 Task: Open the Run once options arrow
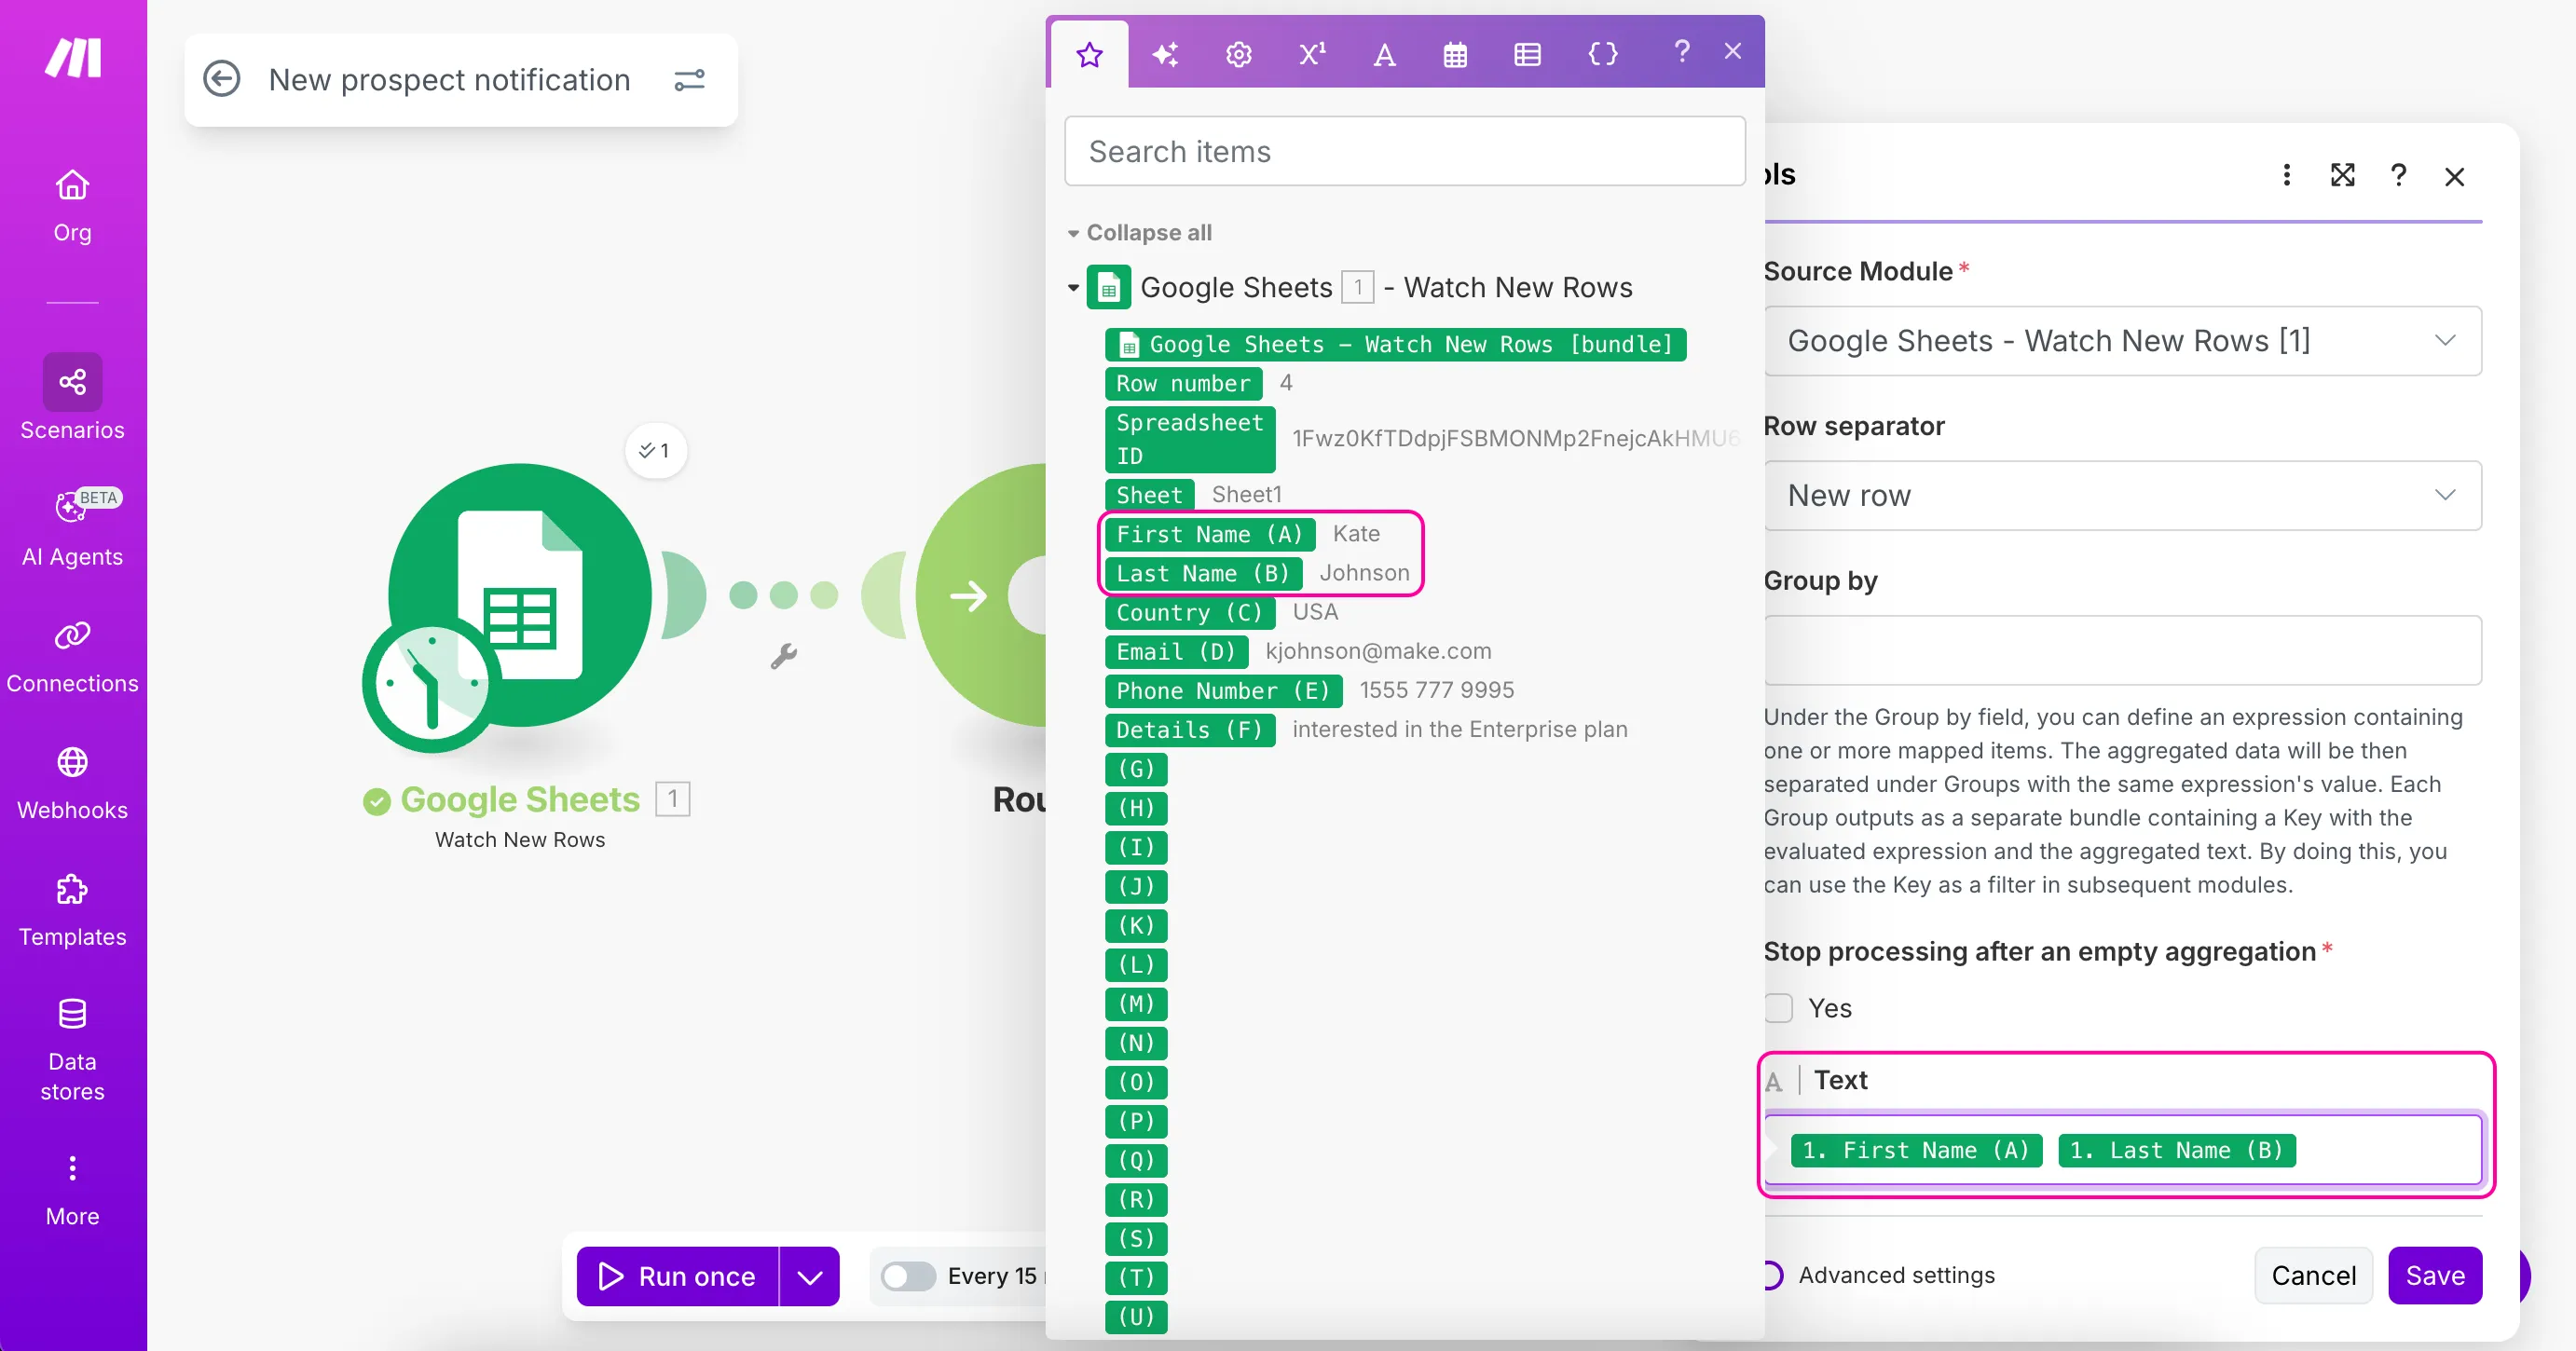(809, 1276)
